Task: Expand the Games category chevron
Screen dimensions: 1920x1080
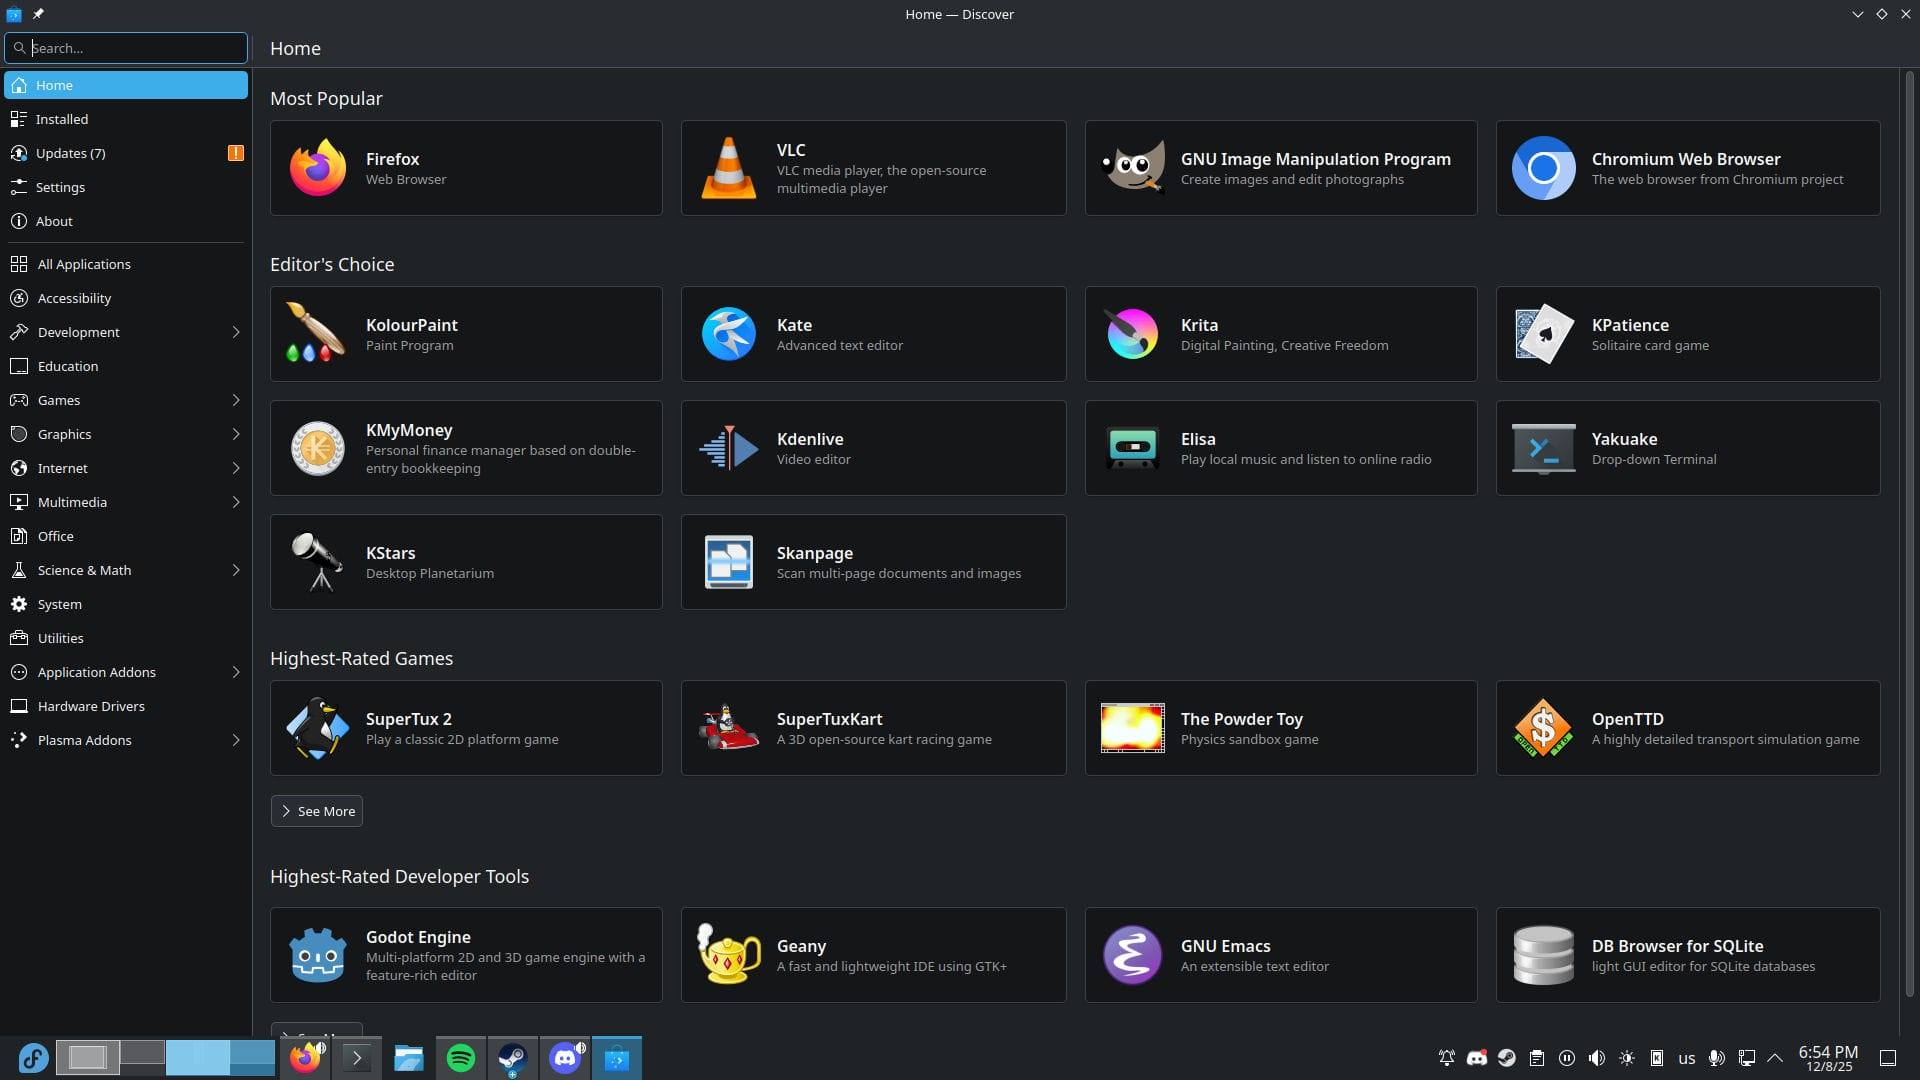Action: (236, 400)
